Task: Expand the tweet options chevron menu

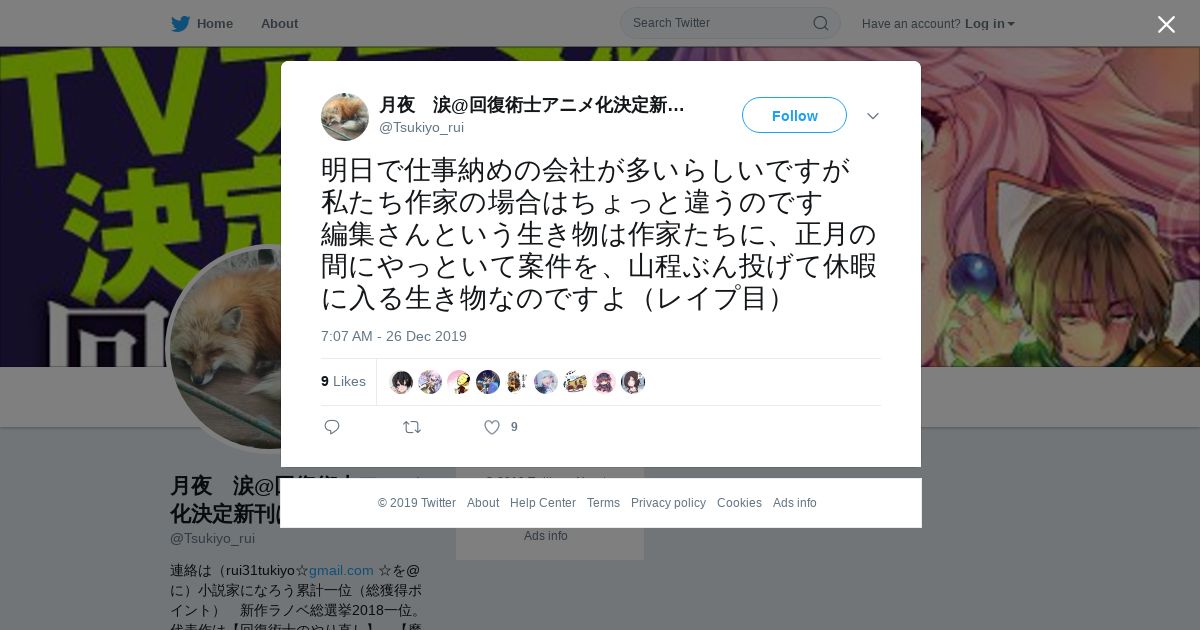Action: tap(873, 116)
